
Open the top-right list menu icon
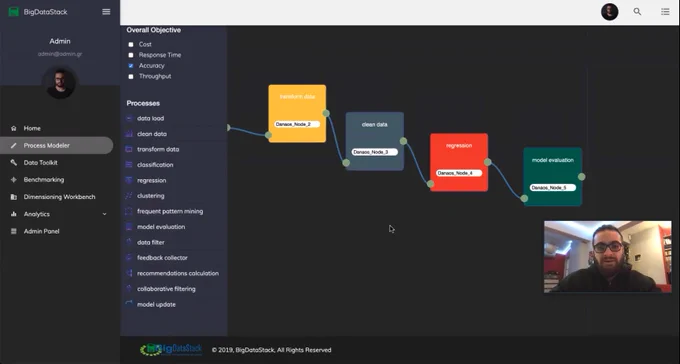click(x=665, y=12)
